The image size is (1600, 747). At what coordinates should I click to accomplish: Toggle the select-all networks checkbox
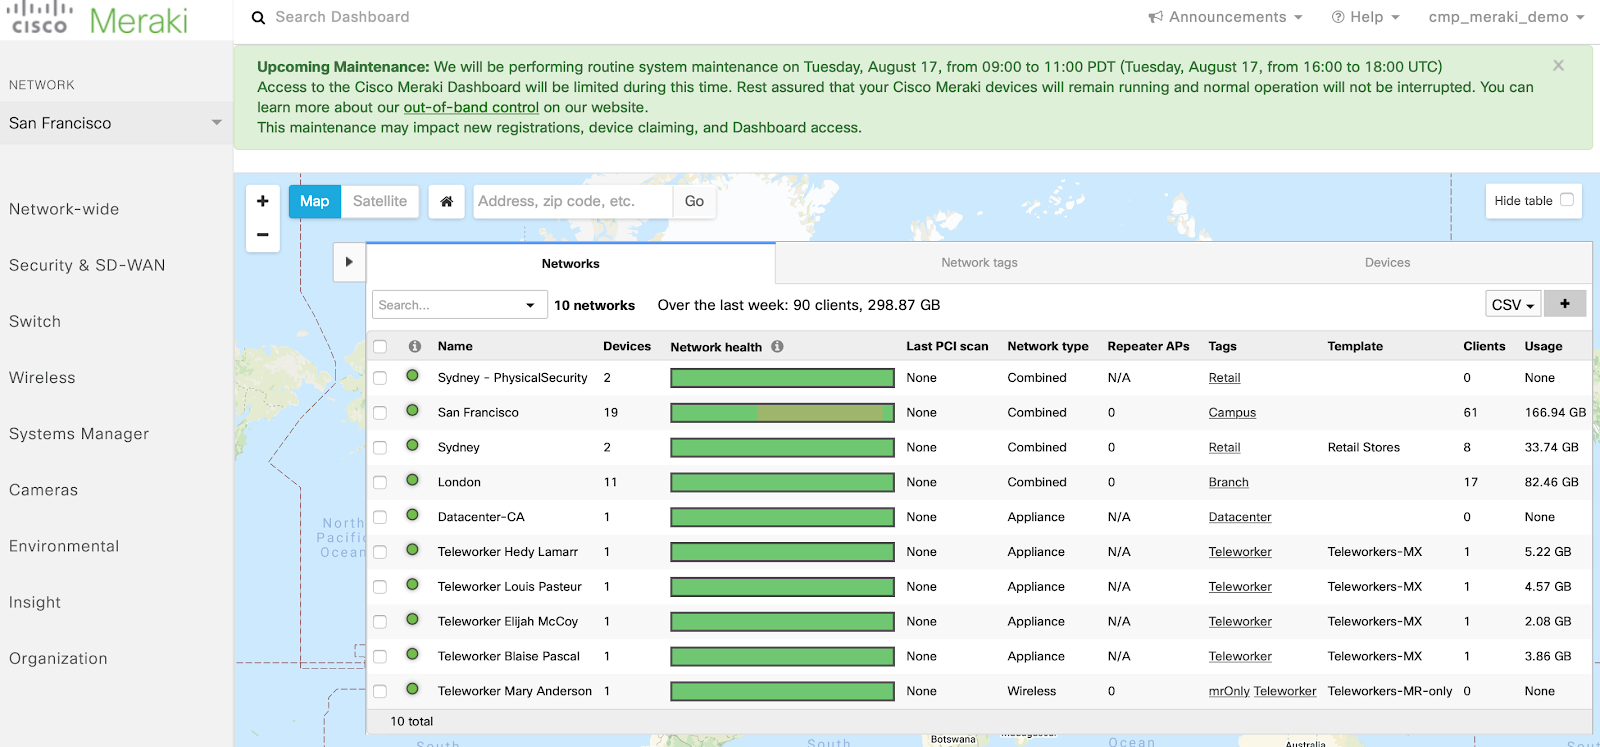click(x=380, y=347)
